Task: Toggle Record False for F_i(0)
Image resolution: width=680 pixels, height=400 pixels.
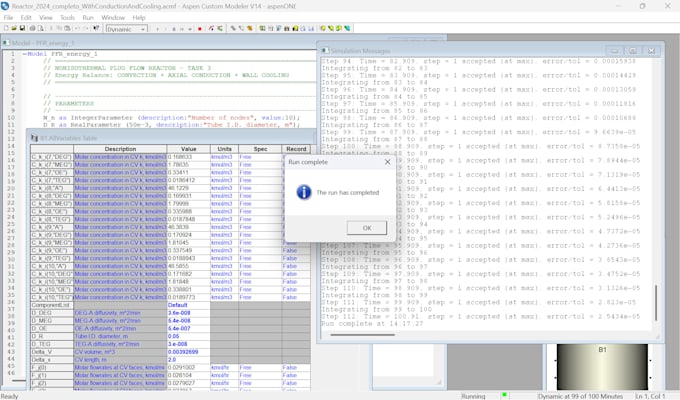Action: point(296,368)
